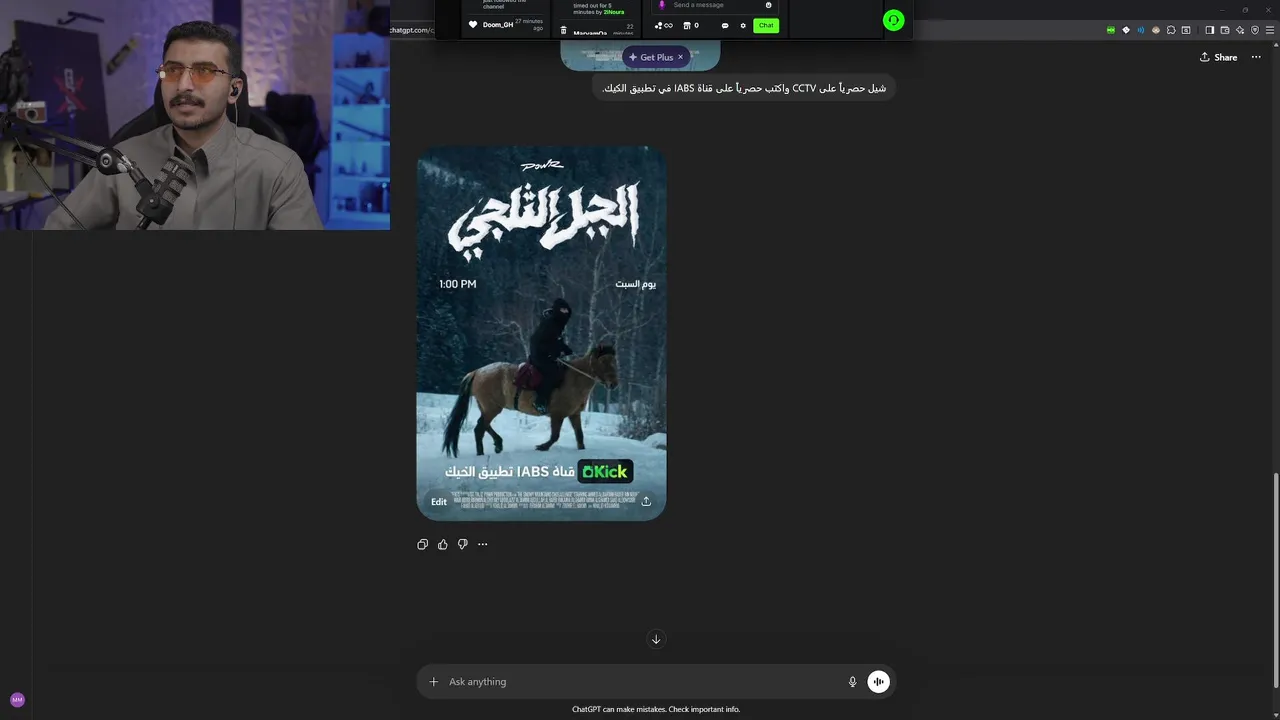Copy the ChatGPT image response

[423, 544]
